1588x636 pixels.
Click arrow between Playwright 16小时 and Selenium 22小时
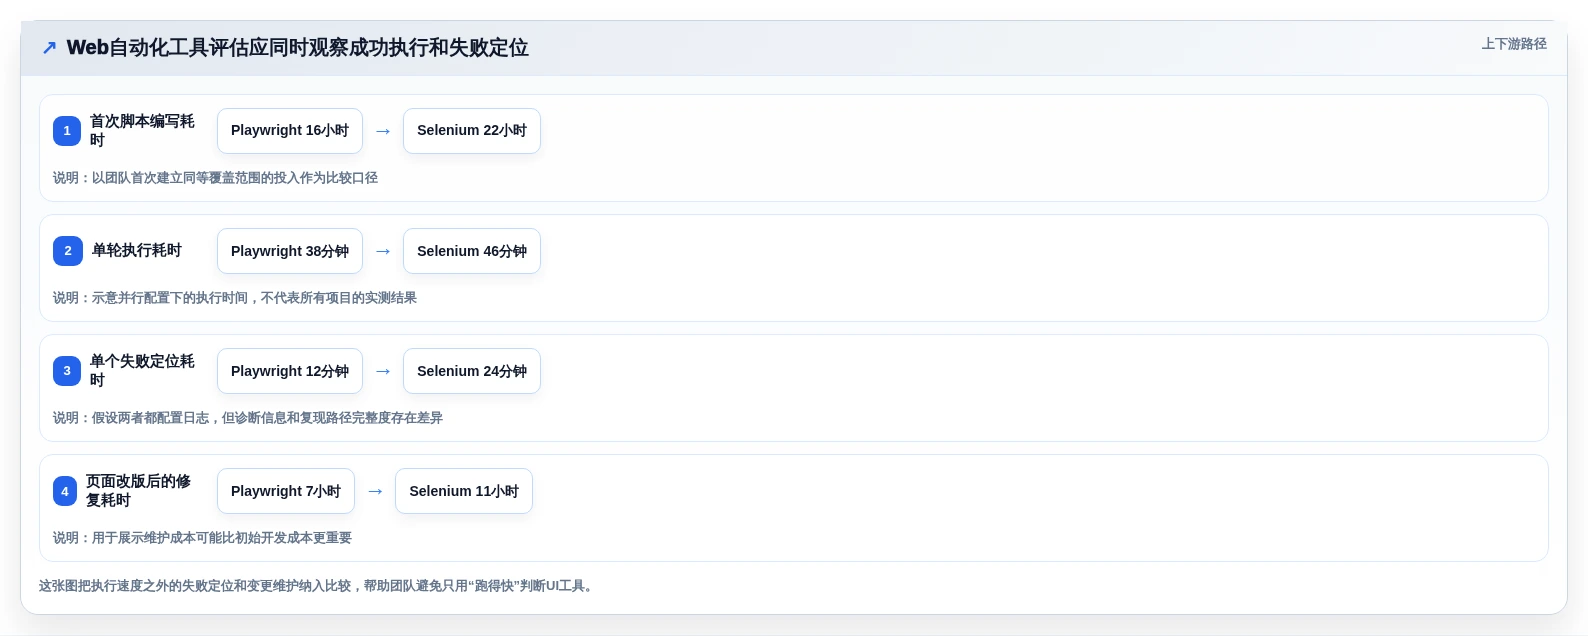point(383,131)
